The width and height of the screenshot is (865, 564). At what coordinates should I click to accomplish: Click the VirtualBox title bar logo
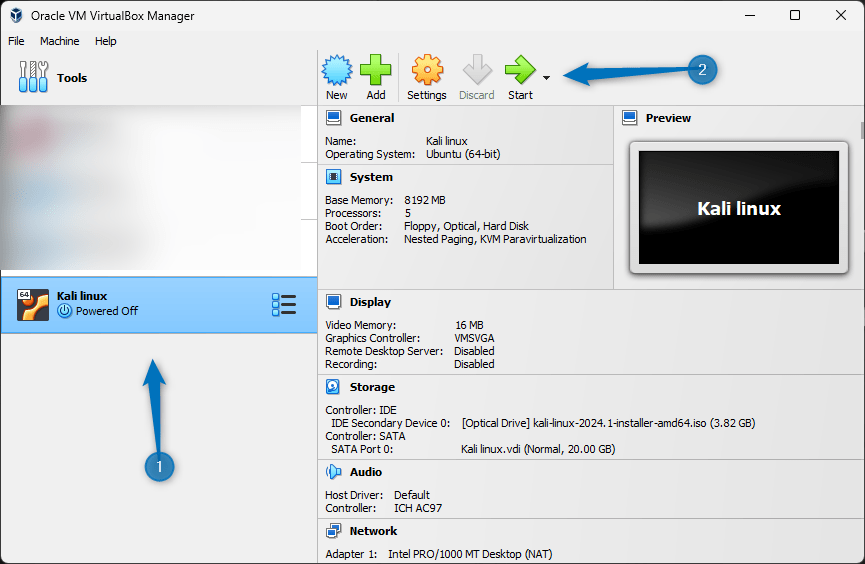[16, 15]
